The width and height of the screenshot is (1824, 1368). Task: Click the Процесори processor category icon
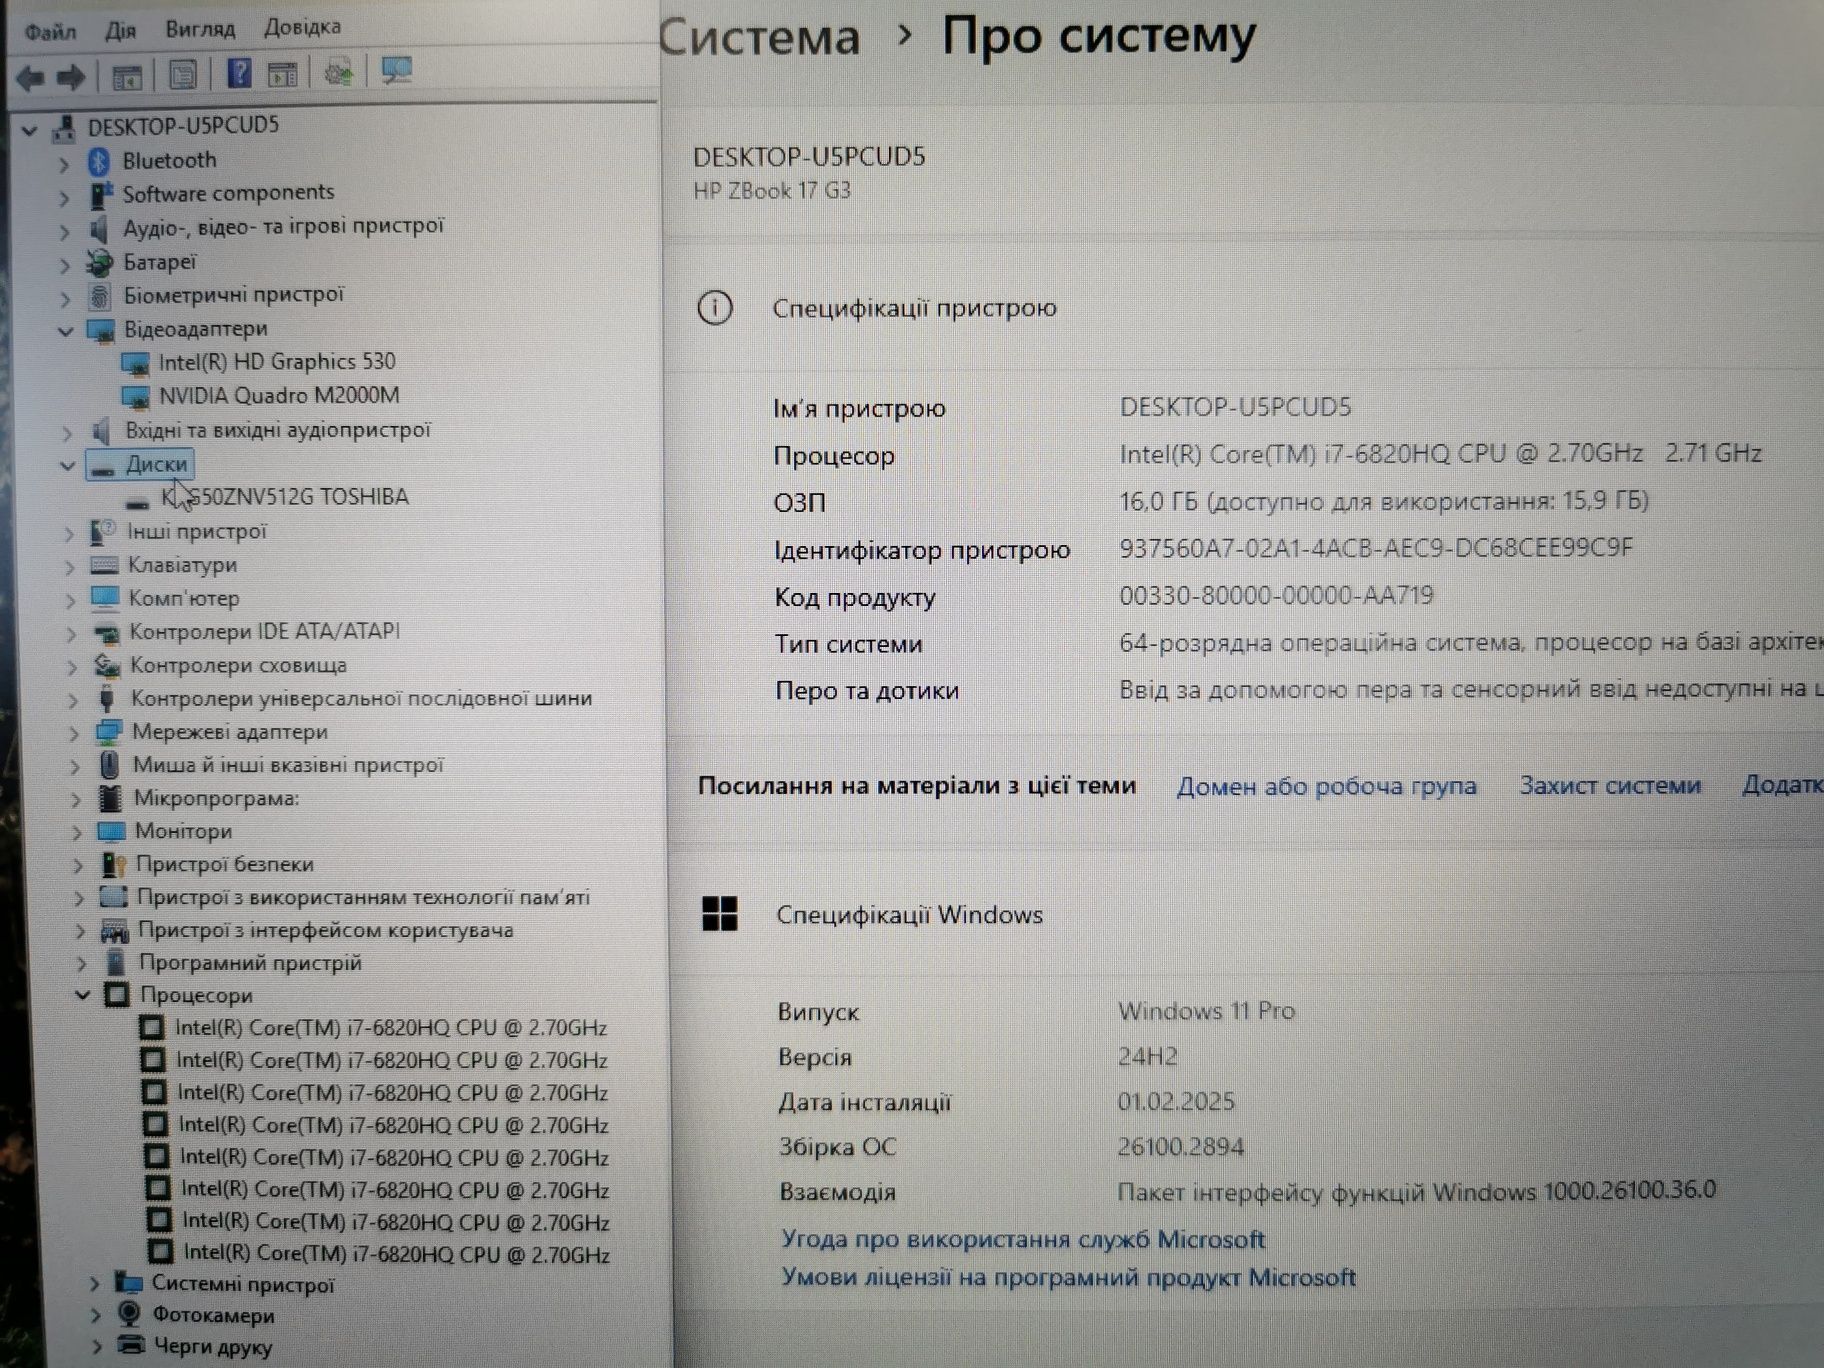click(x=117, y=995)
